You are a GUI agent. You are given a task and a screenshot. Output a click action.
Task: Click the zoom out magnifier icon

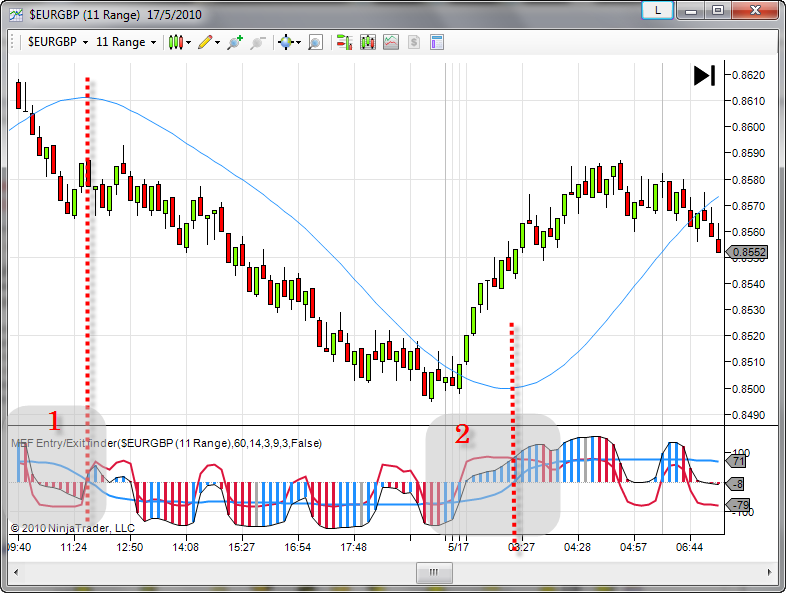point(258,43)
